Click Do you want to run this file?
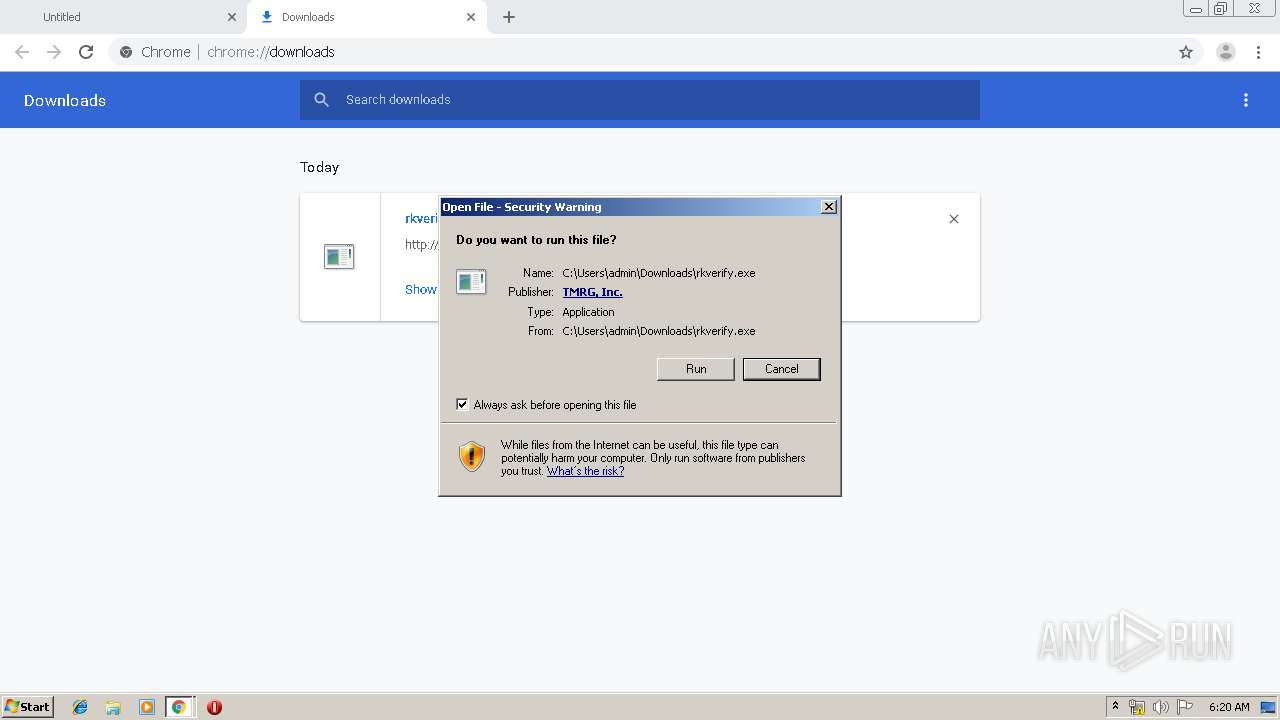 (536, 240)
